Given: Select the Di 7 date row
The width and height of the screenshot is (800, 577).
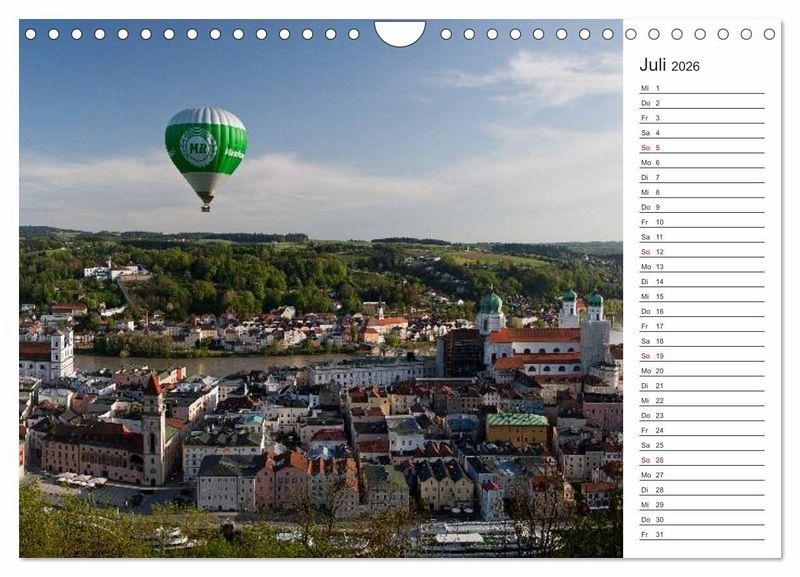Looking at the screenshot, I should pyautogui.click(x=702, y=177).
